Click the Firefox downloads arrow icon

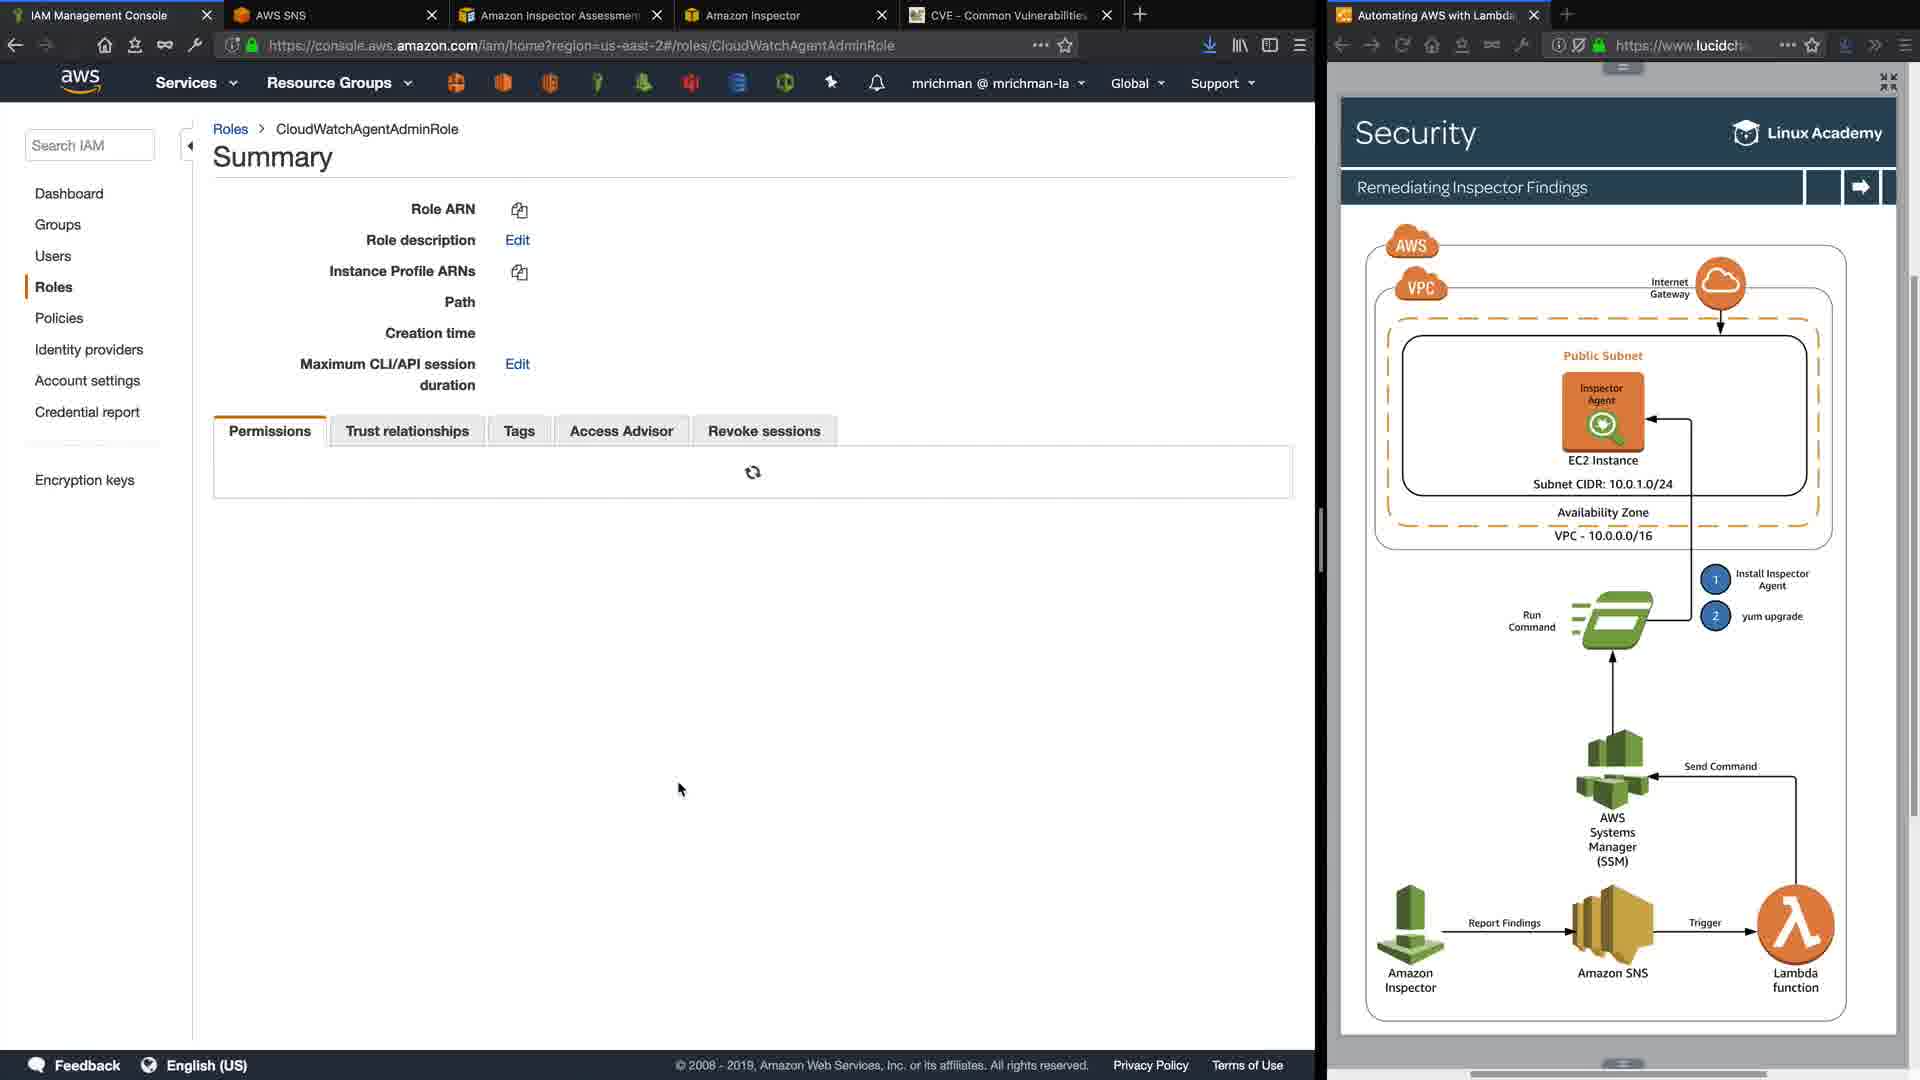[x=1209, y=45]
